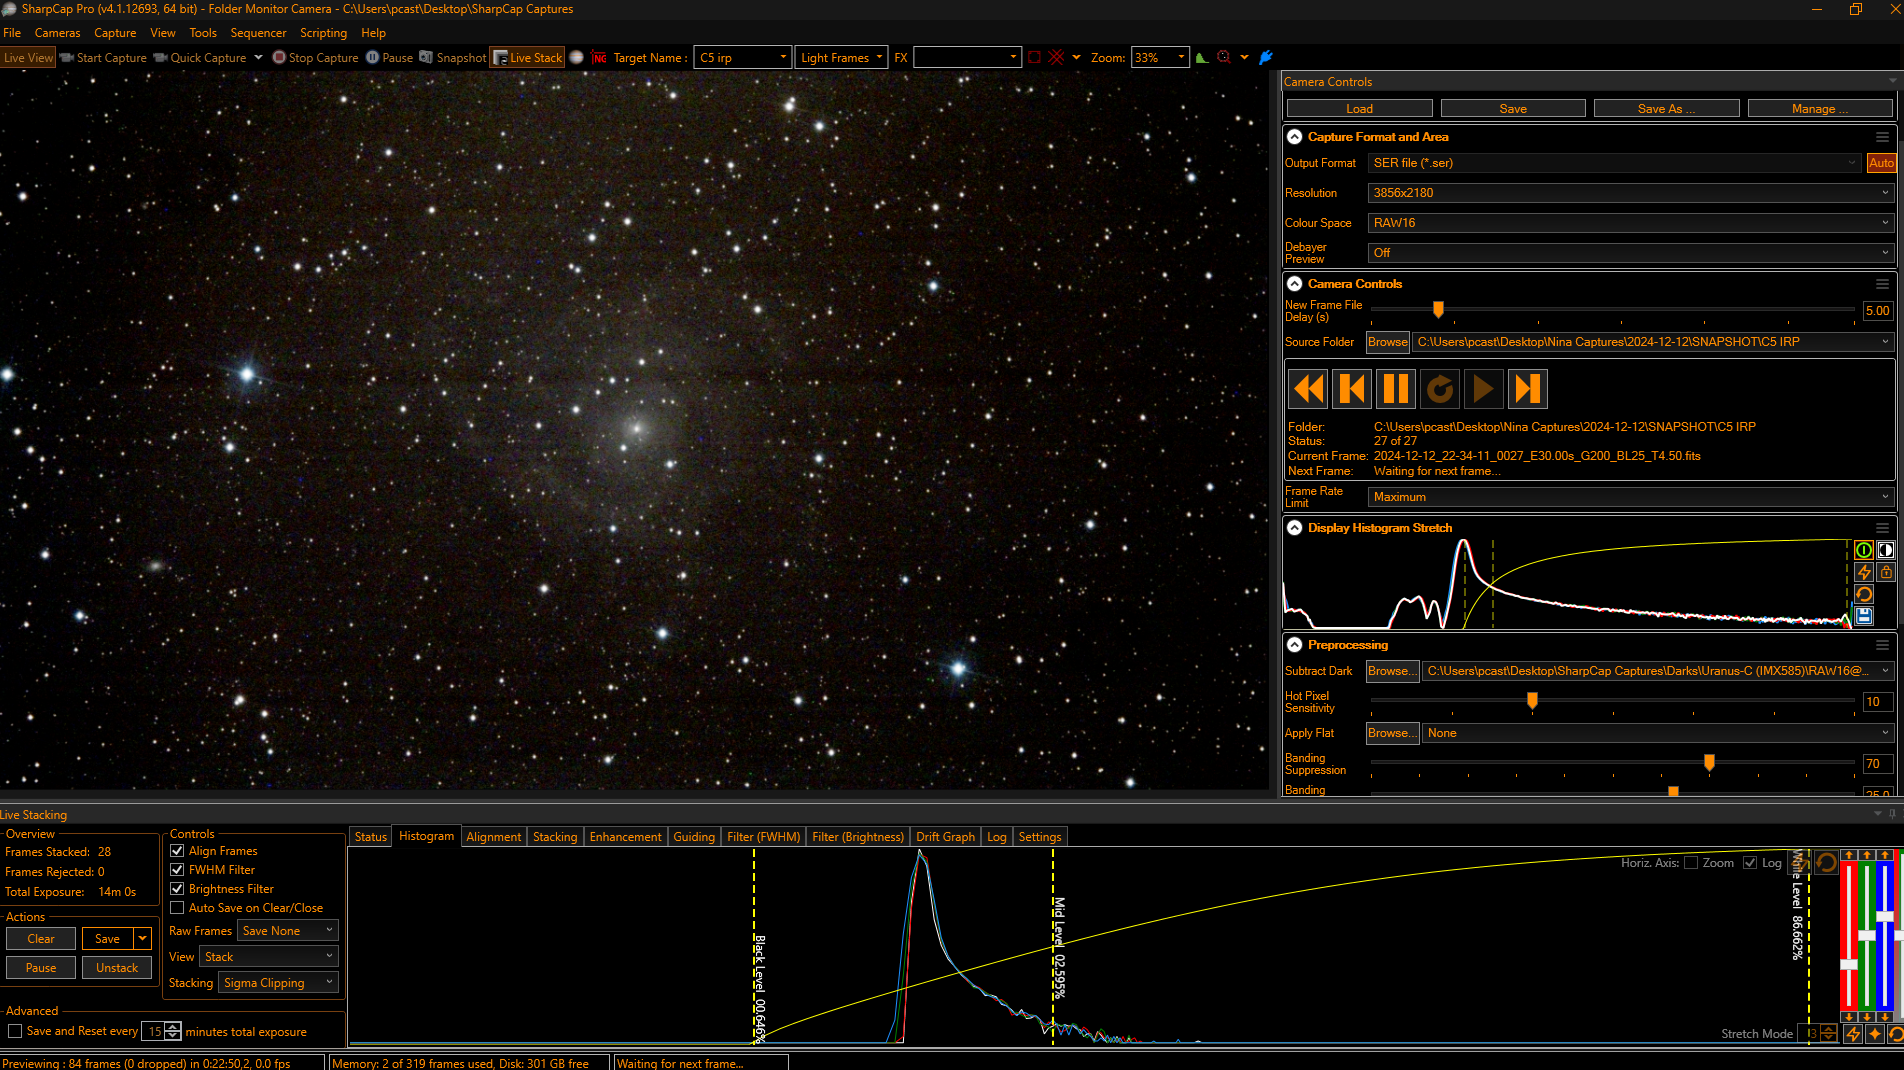This screenshot has height=1070, width=1904.
Task: Pause folder monitor playback with the large pause button
Action: coord(1396,388)
